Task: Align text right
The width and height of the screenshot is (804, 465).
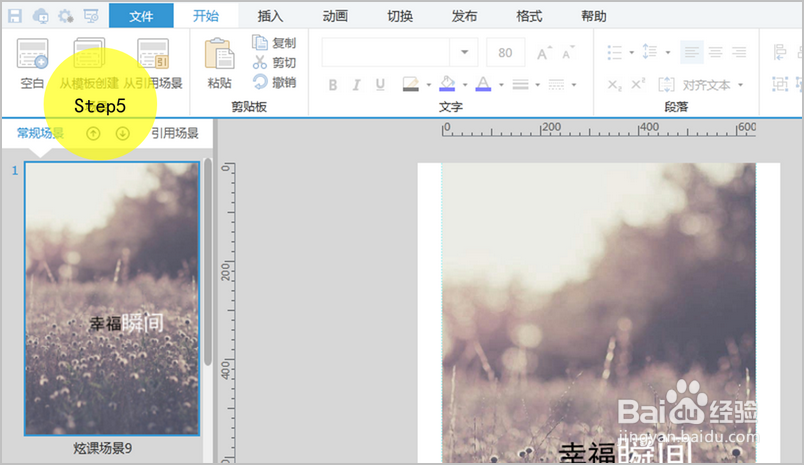Action: point(739,52)
